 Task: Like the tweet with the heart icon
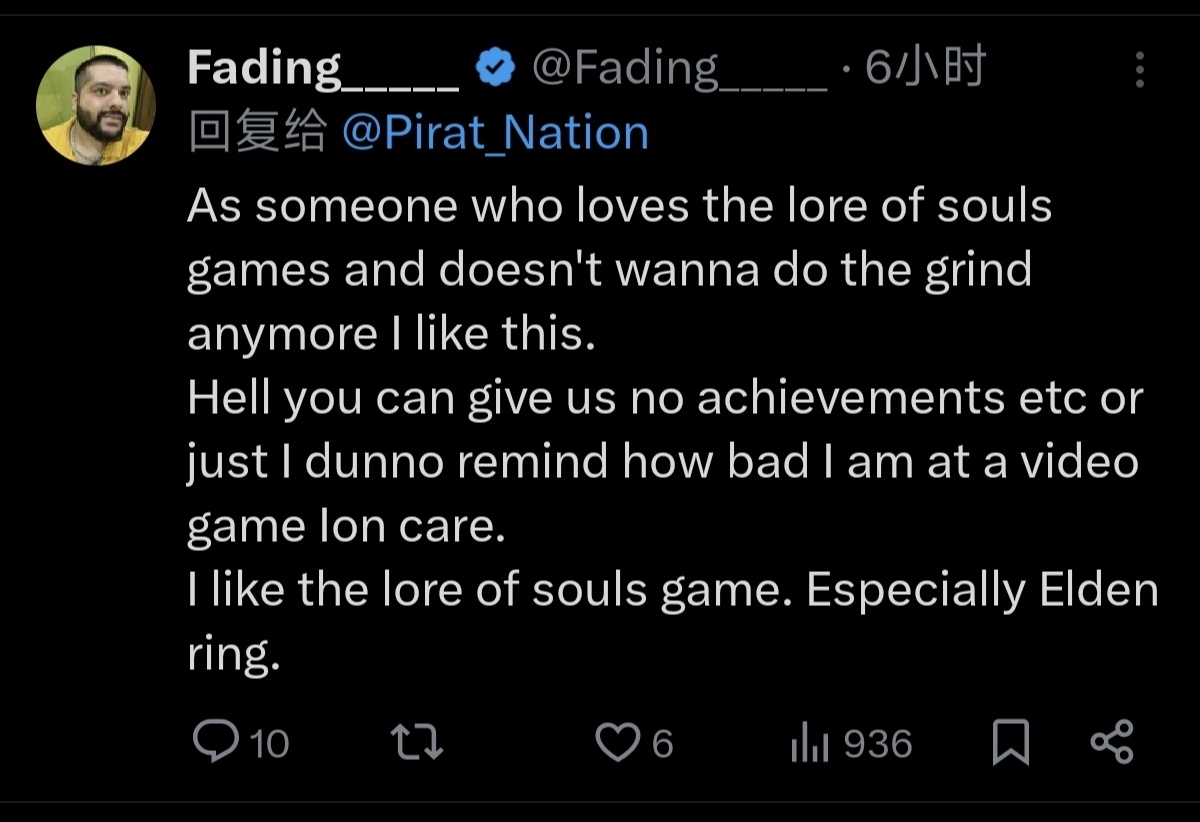tap(617, 743)
